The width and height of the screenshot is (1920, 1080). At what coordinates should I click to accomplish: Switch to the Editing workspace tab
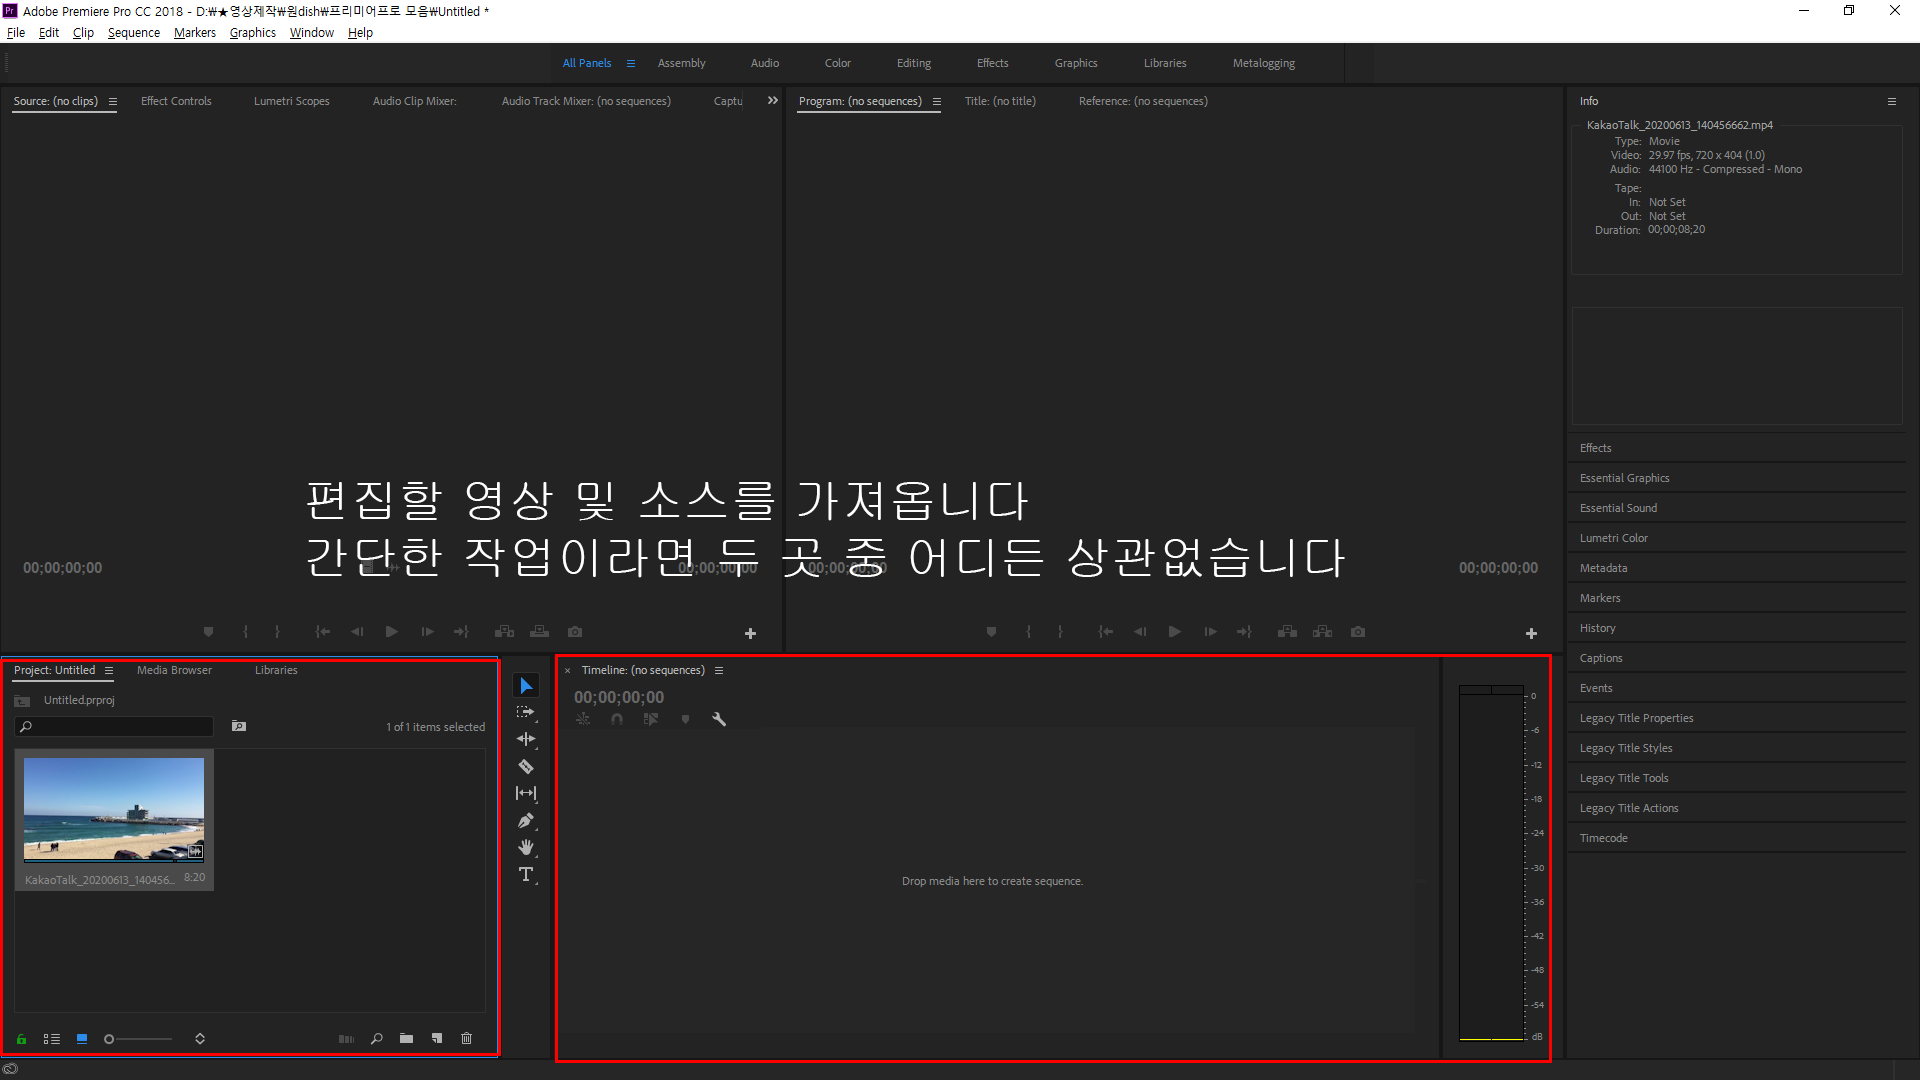click(x=913, y=63)
